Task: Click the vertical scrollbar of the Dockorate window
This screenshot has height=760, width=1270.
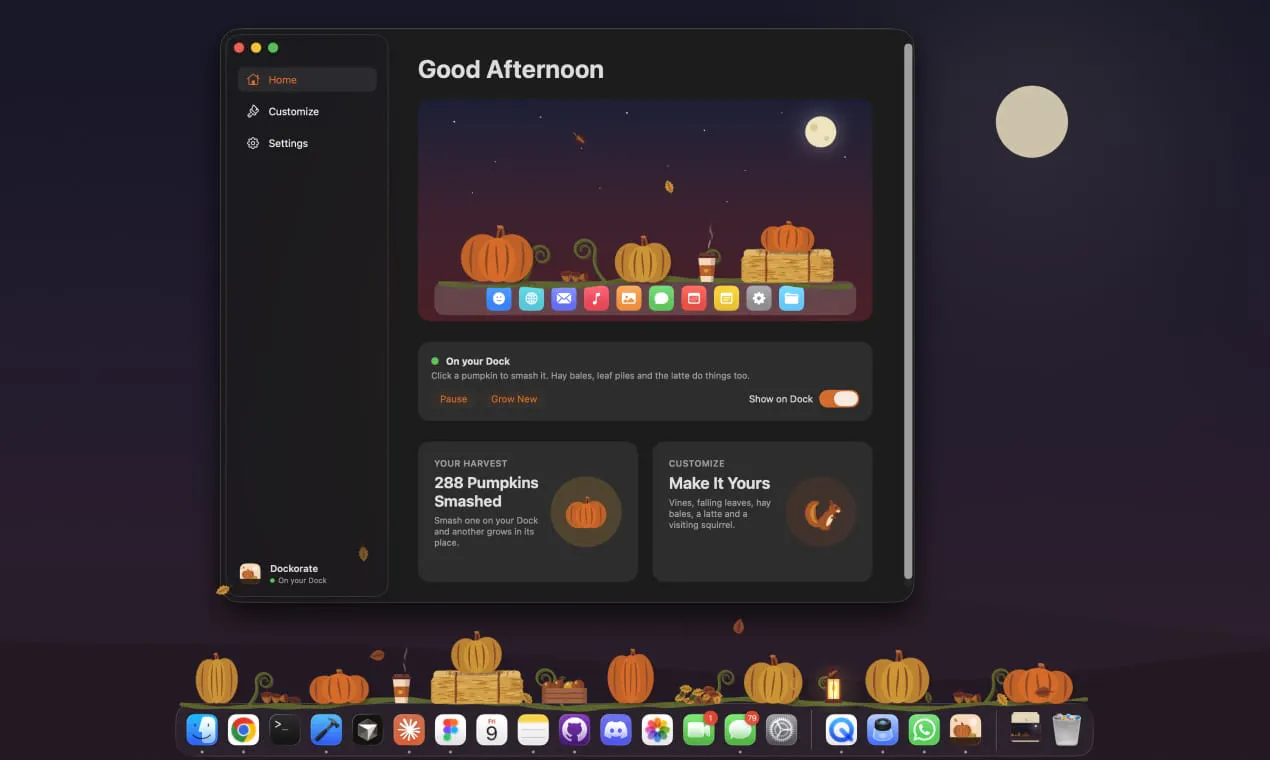Action: click(908, 311)
